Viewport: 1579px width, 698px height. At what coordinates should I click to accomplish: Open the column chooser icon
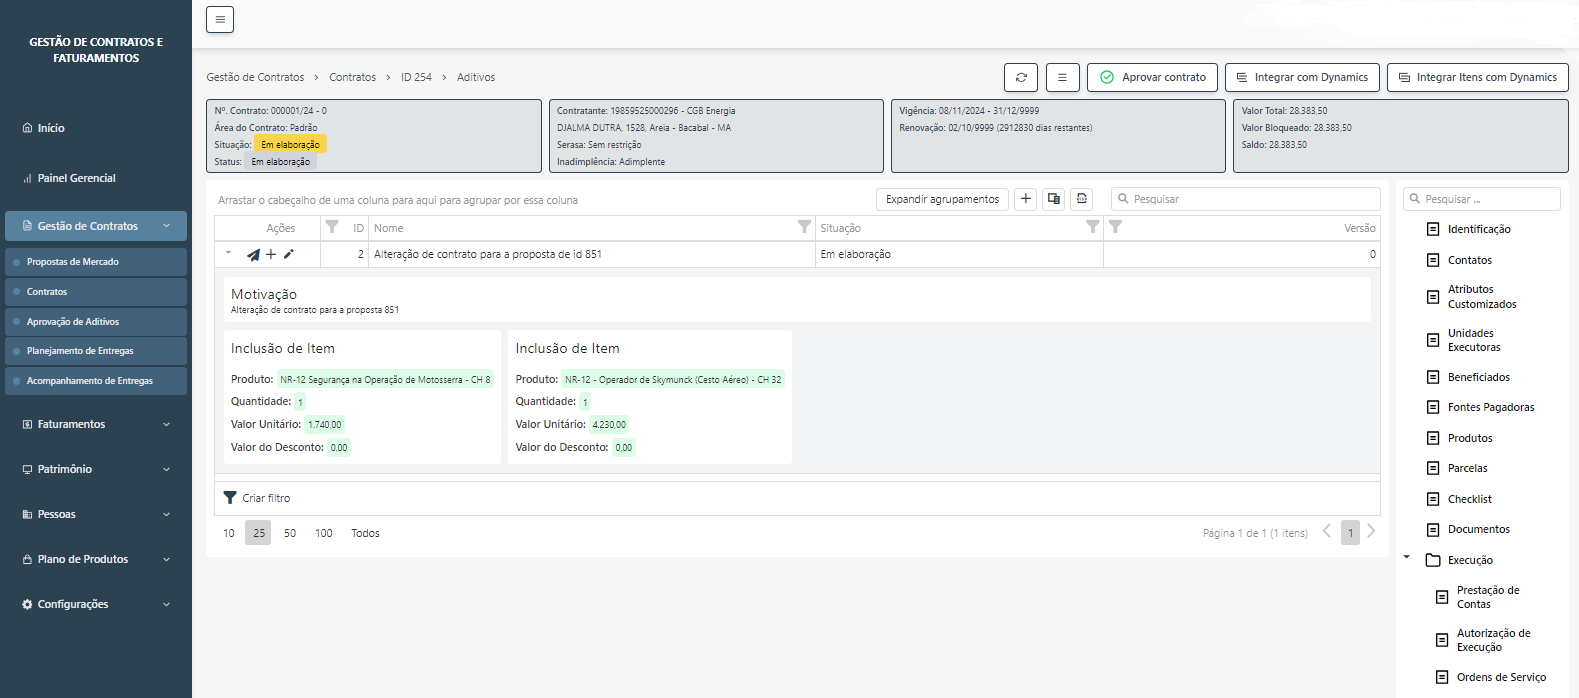[1053, 199]
